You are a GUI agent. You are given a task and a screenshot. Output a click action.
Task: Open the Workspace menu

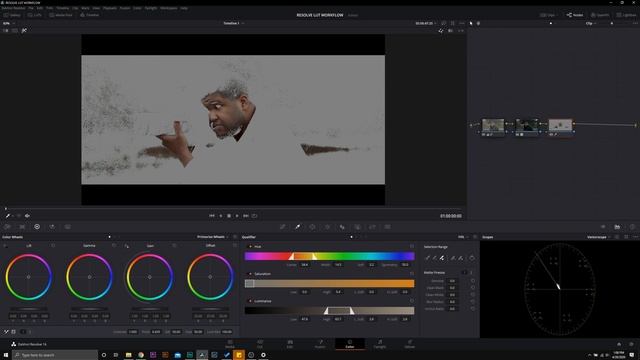[x=169, y=8]
